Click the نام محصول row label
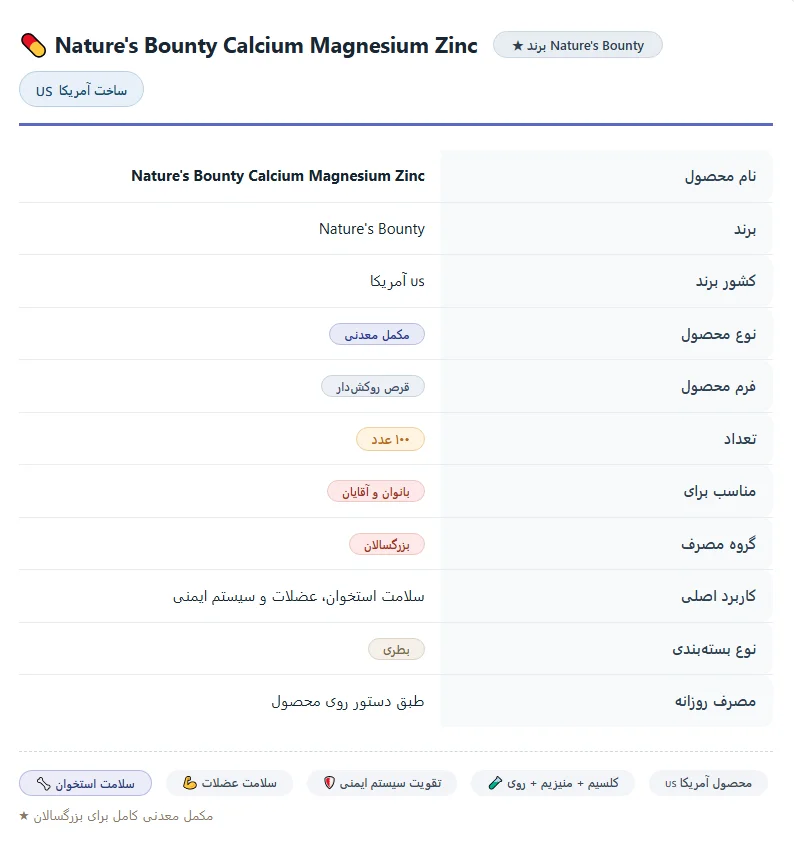794x843 pixels. 720,176
